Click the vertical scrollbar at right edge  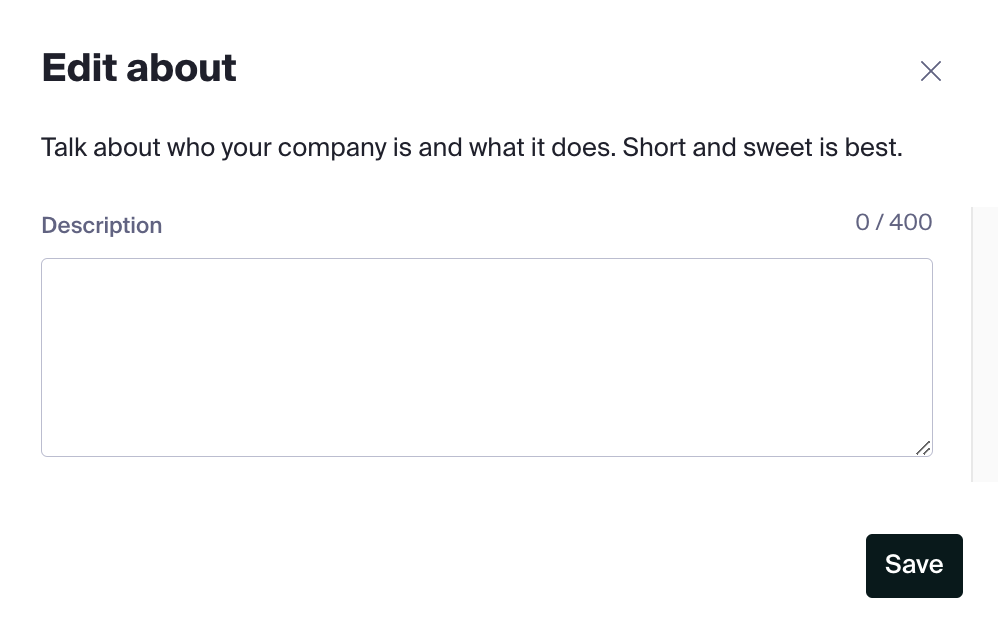[984, 344]
